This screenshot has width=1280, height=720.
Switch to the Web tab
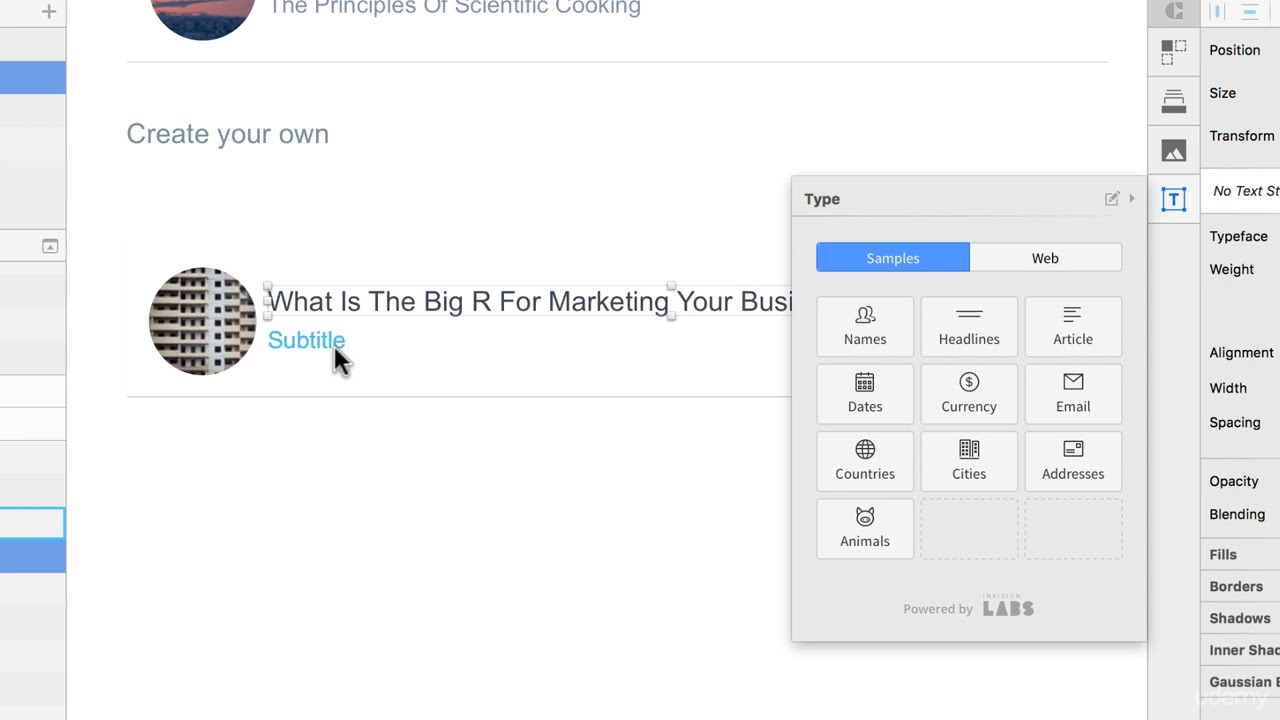point(1045,258)
